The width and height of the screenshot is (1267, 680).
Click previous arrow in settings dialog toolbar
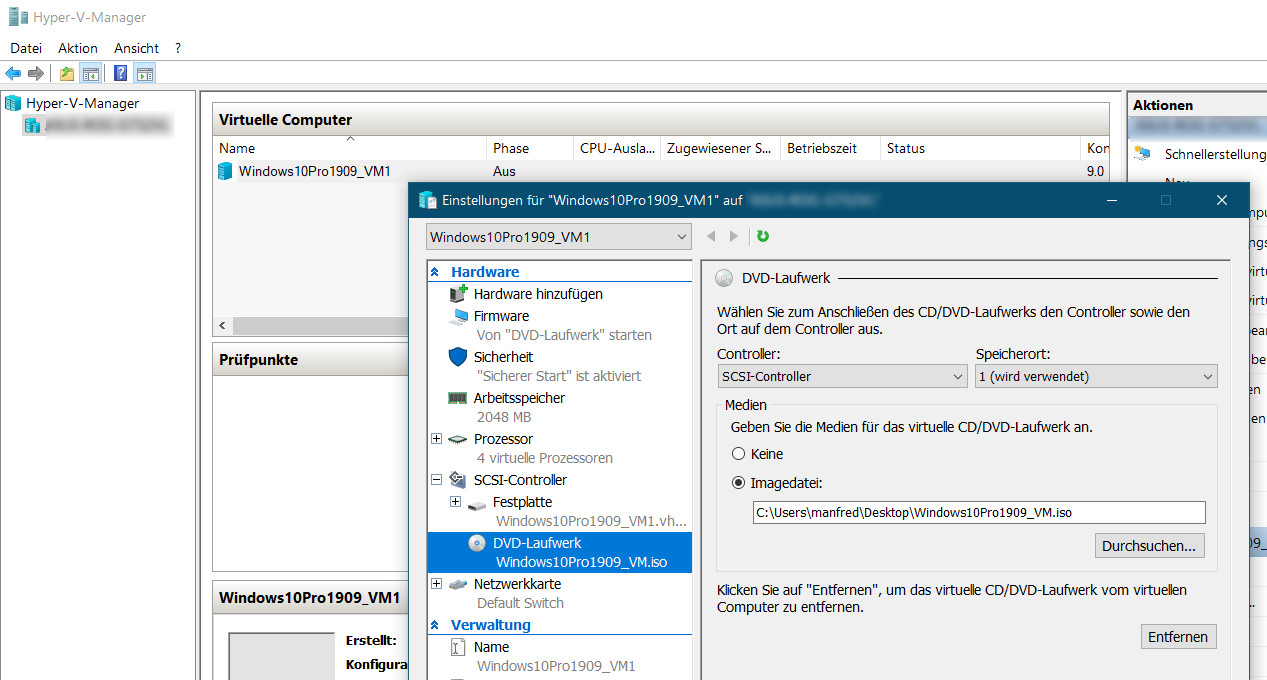click(712, 237)
